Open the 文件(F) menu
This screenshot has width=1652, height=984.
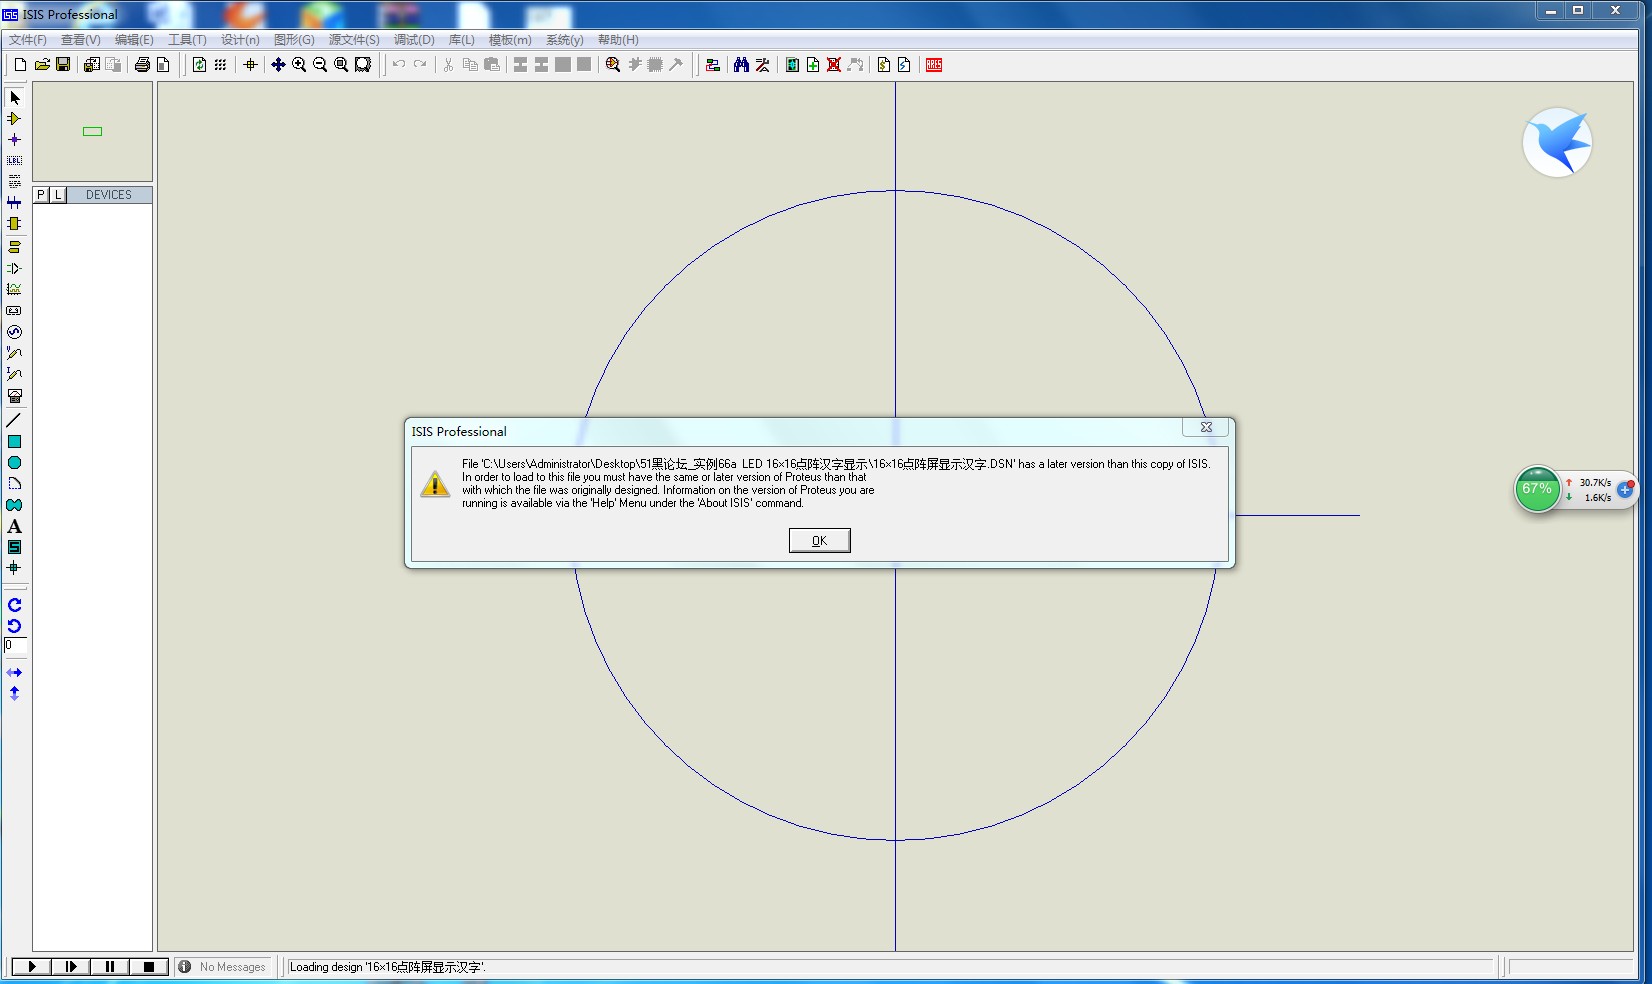(27, 40)
